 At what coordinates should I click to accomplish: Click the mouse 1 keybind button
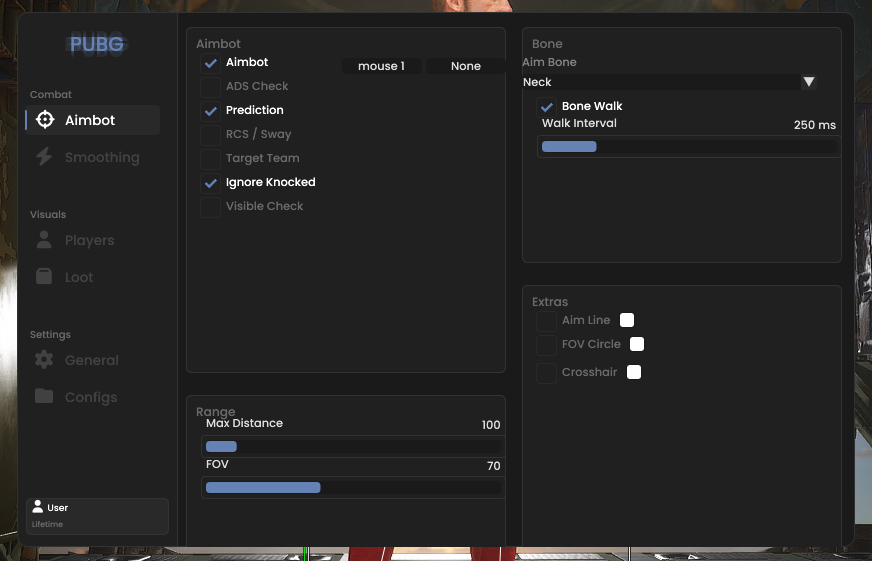point(382,66)
